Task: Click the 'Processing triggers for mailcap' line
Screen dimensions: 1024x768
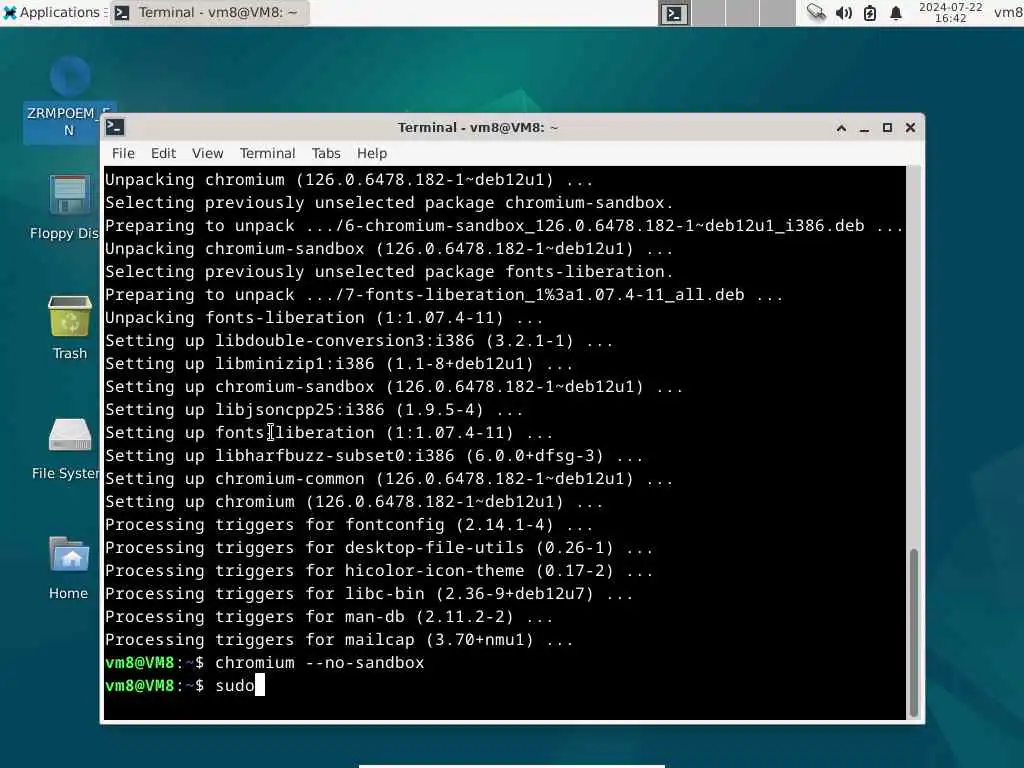Action: point(339,639)
